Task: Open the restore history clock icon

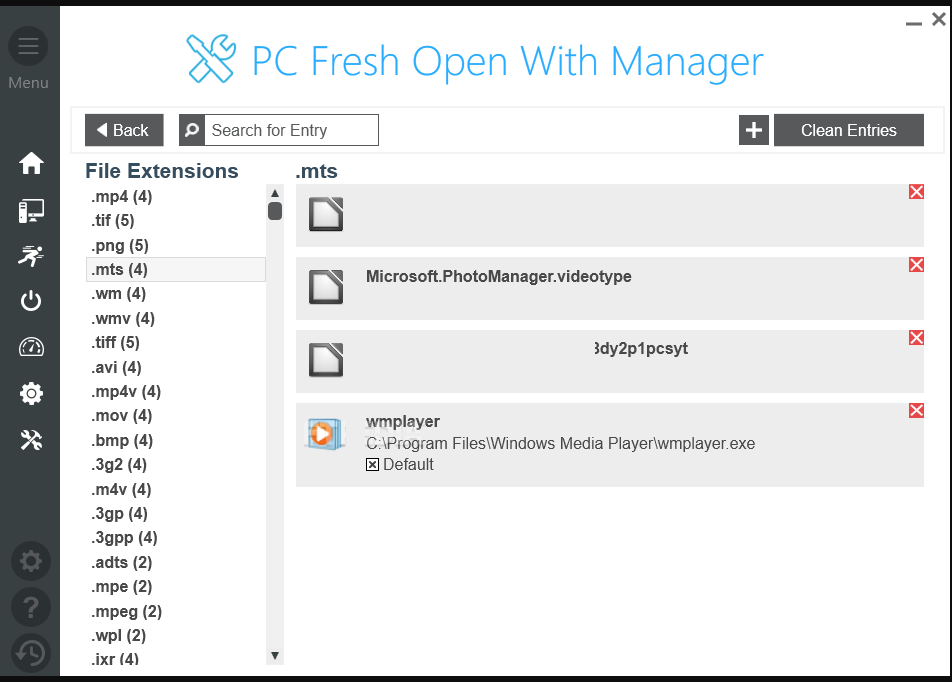Action: click(x=30, y=653)
